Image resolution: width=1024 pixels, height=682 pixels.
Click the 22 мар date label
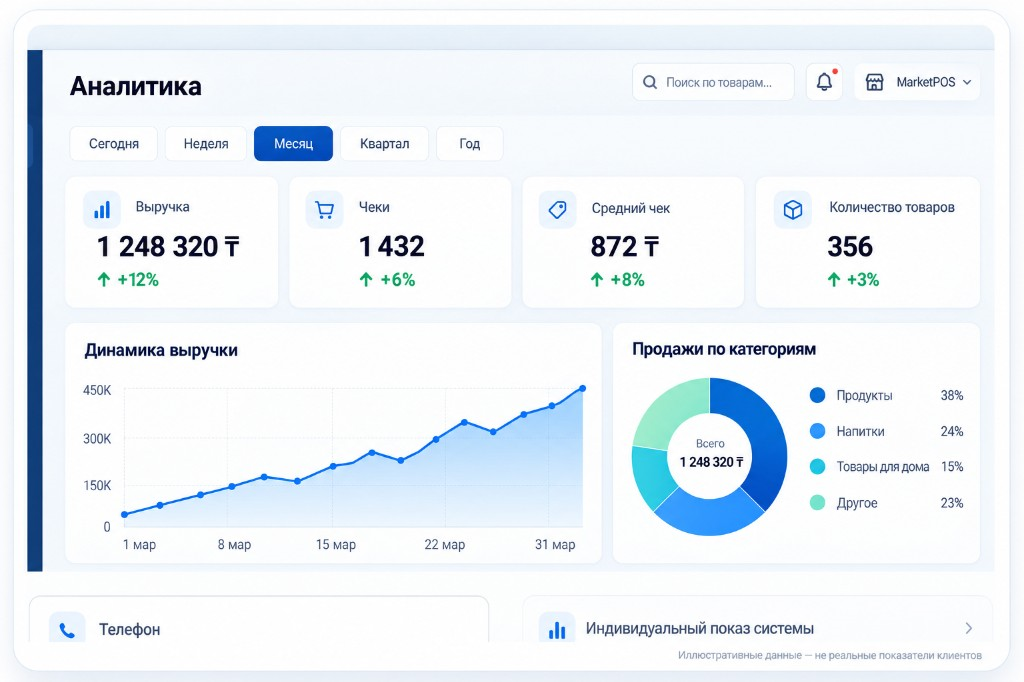[445, 544]
